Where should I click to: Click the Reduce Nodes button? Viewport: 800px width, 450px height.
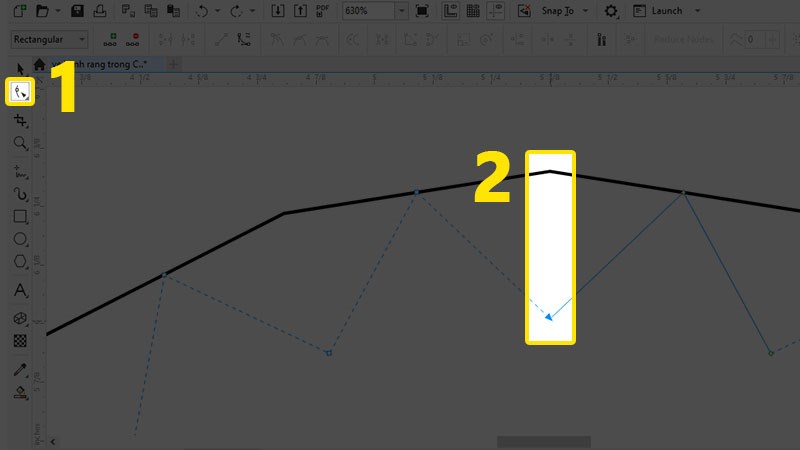(684, 39)
